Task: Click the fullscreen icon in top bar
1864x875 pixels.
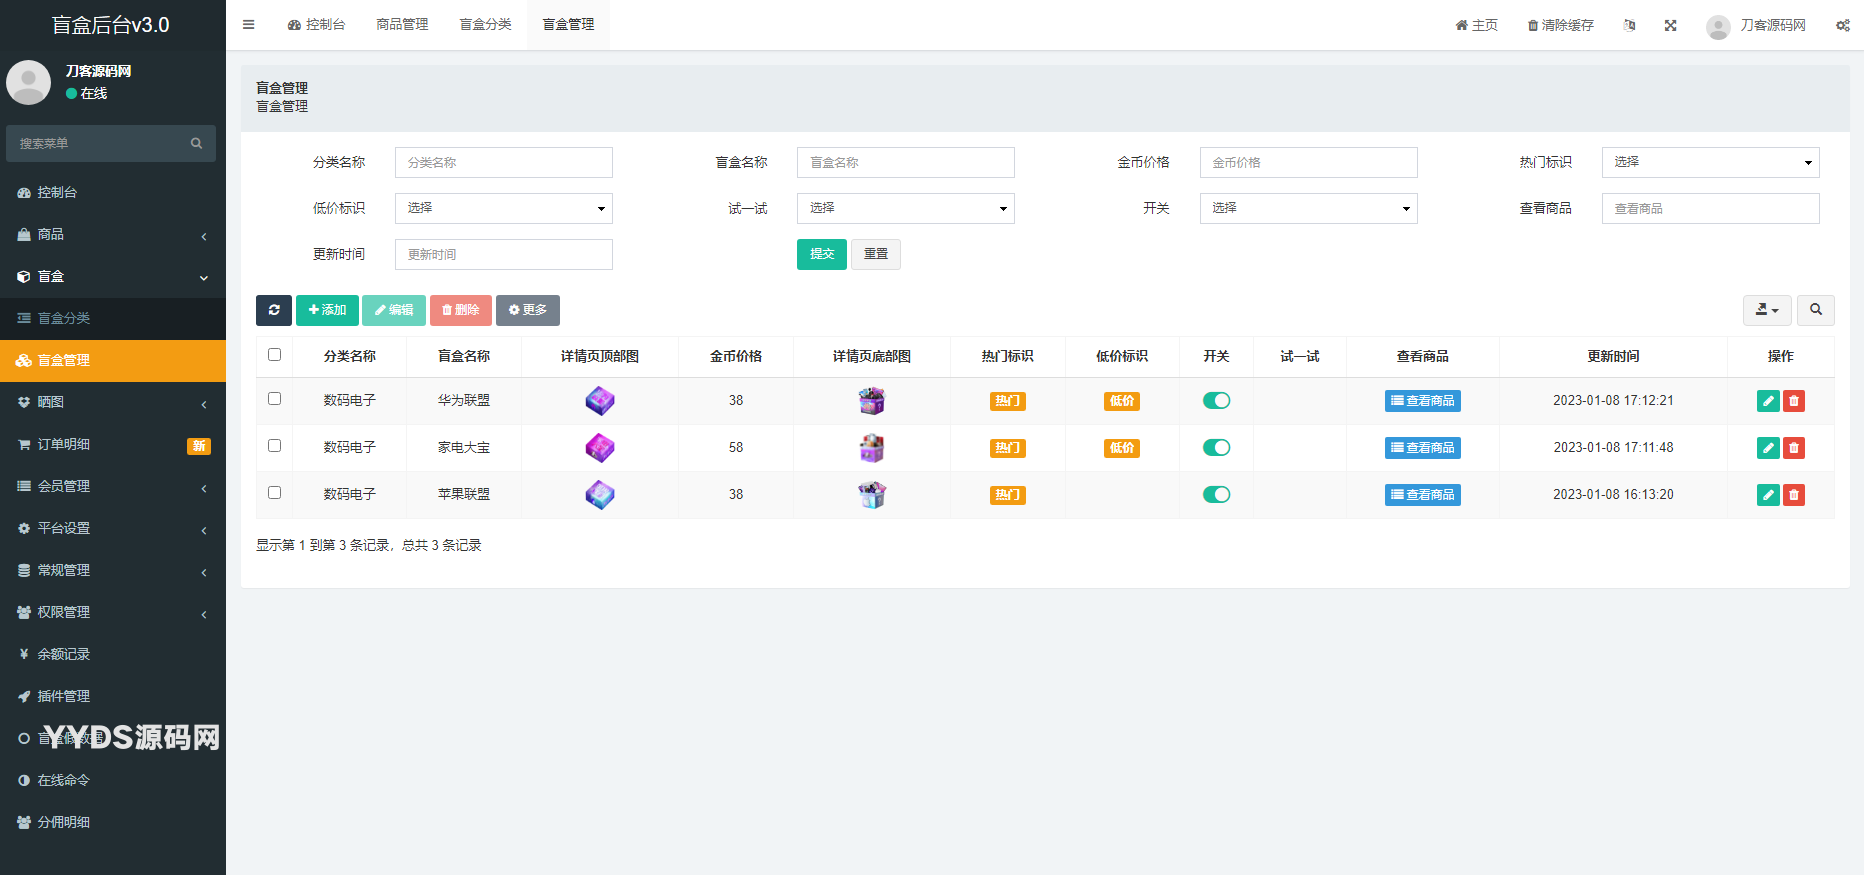Action: [1670, 25]
